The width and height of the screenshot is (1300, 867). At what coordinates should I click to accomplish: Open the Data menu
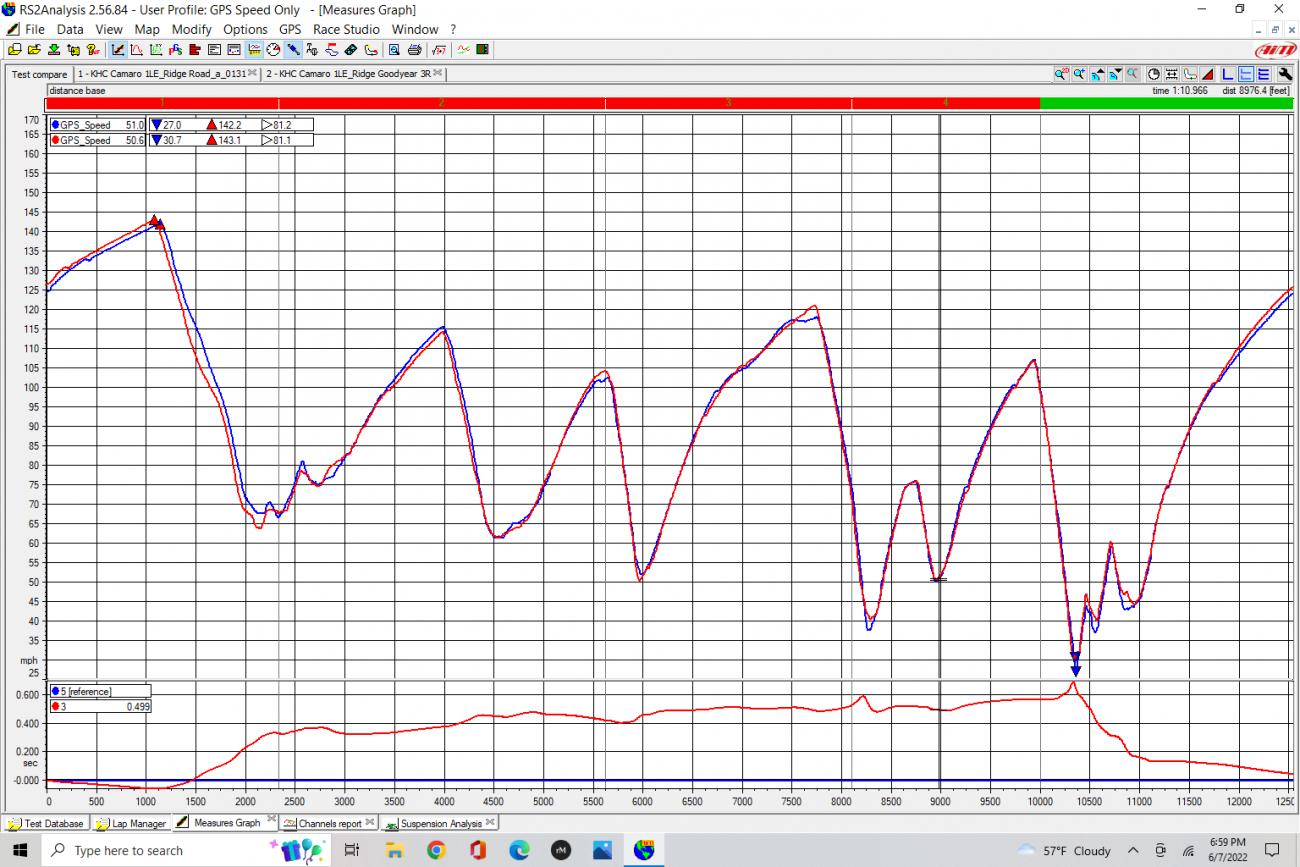(70, 29)
